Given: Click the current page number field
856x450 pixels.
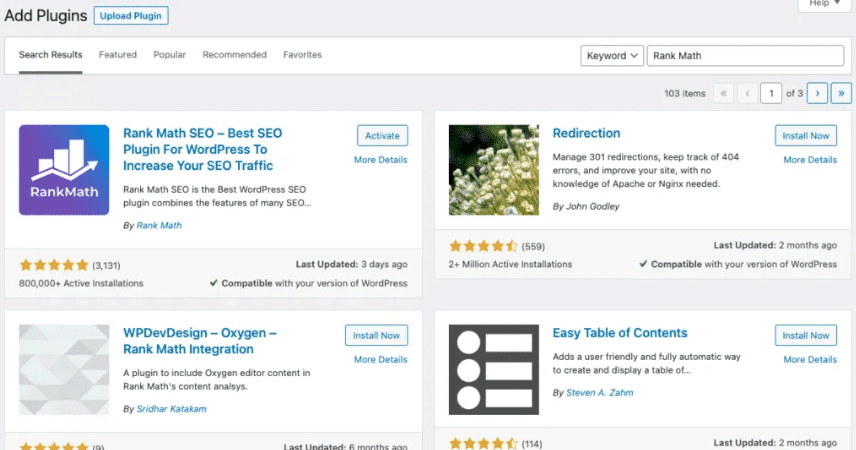Looking at the screenshot, I should click(771, 93).
